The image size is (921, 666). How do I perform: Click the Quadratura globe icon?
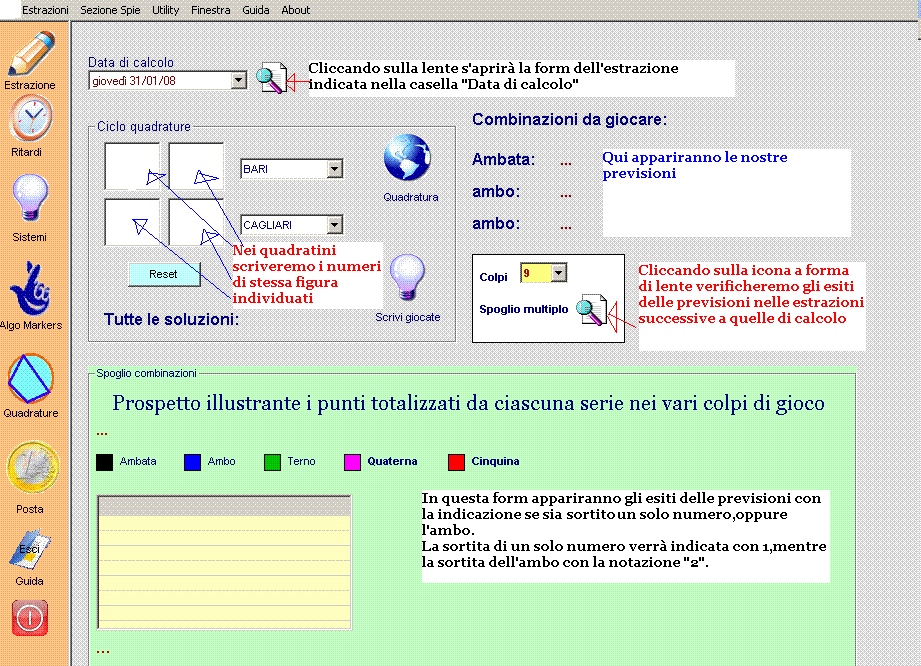(x=407, y=157)
